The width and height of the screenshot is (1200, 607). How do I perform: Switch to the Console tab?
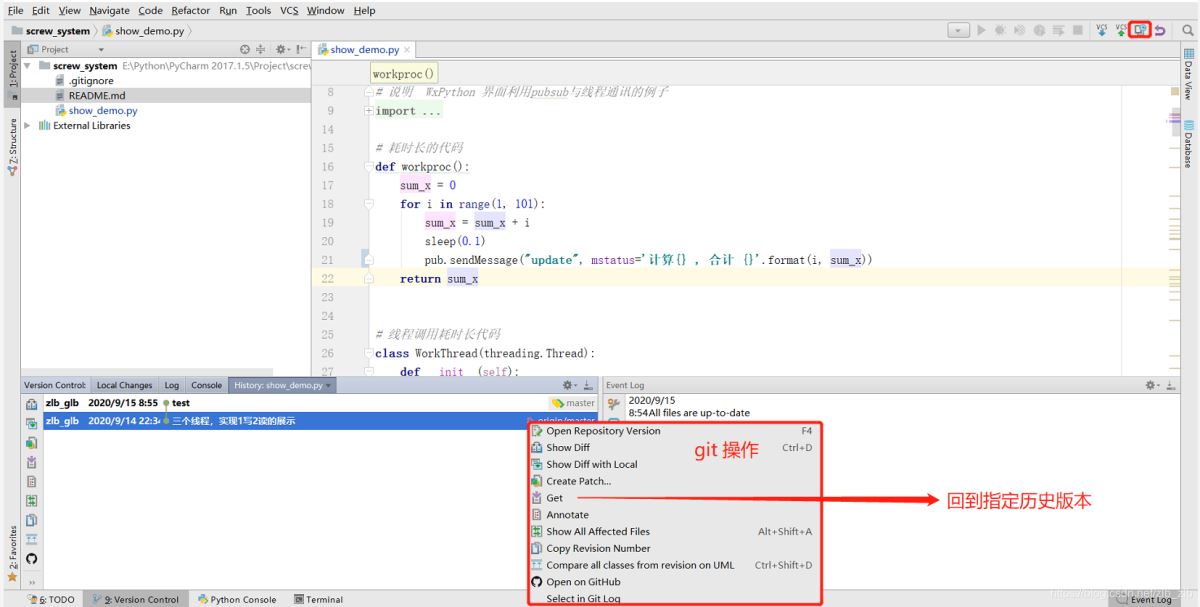207,385
